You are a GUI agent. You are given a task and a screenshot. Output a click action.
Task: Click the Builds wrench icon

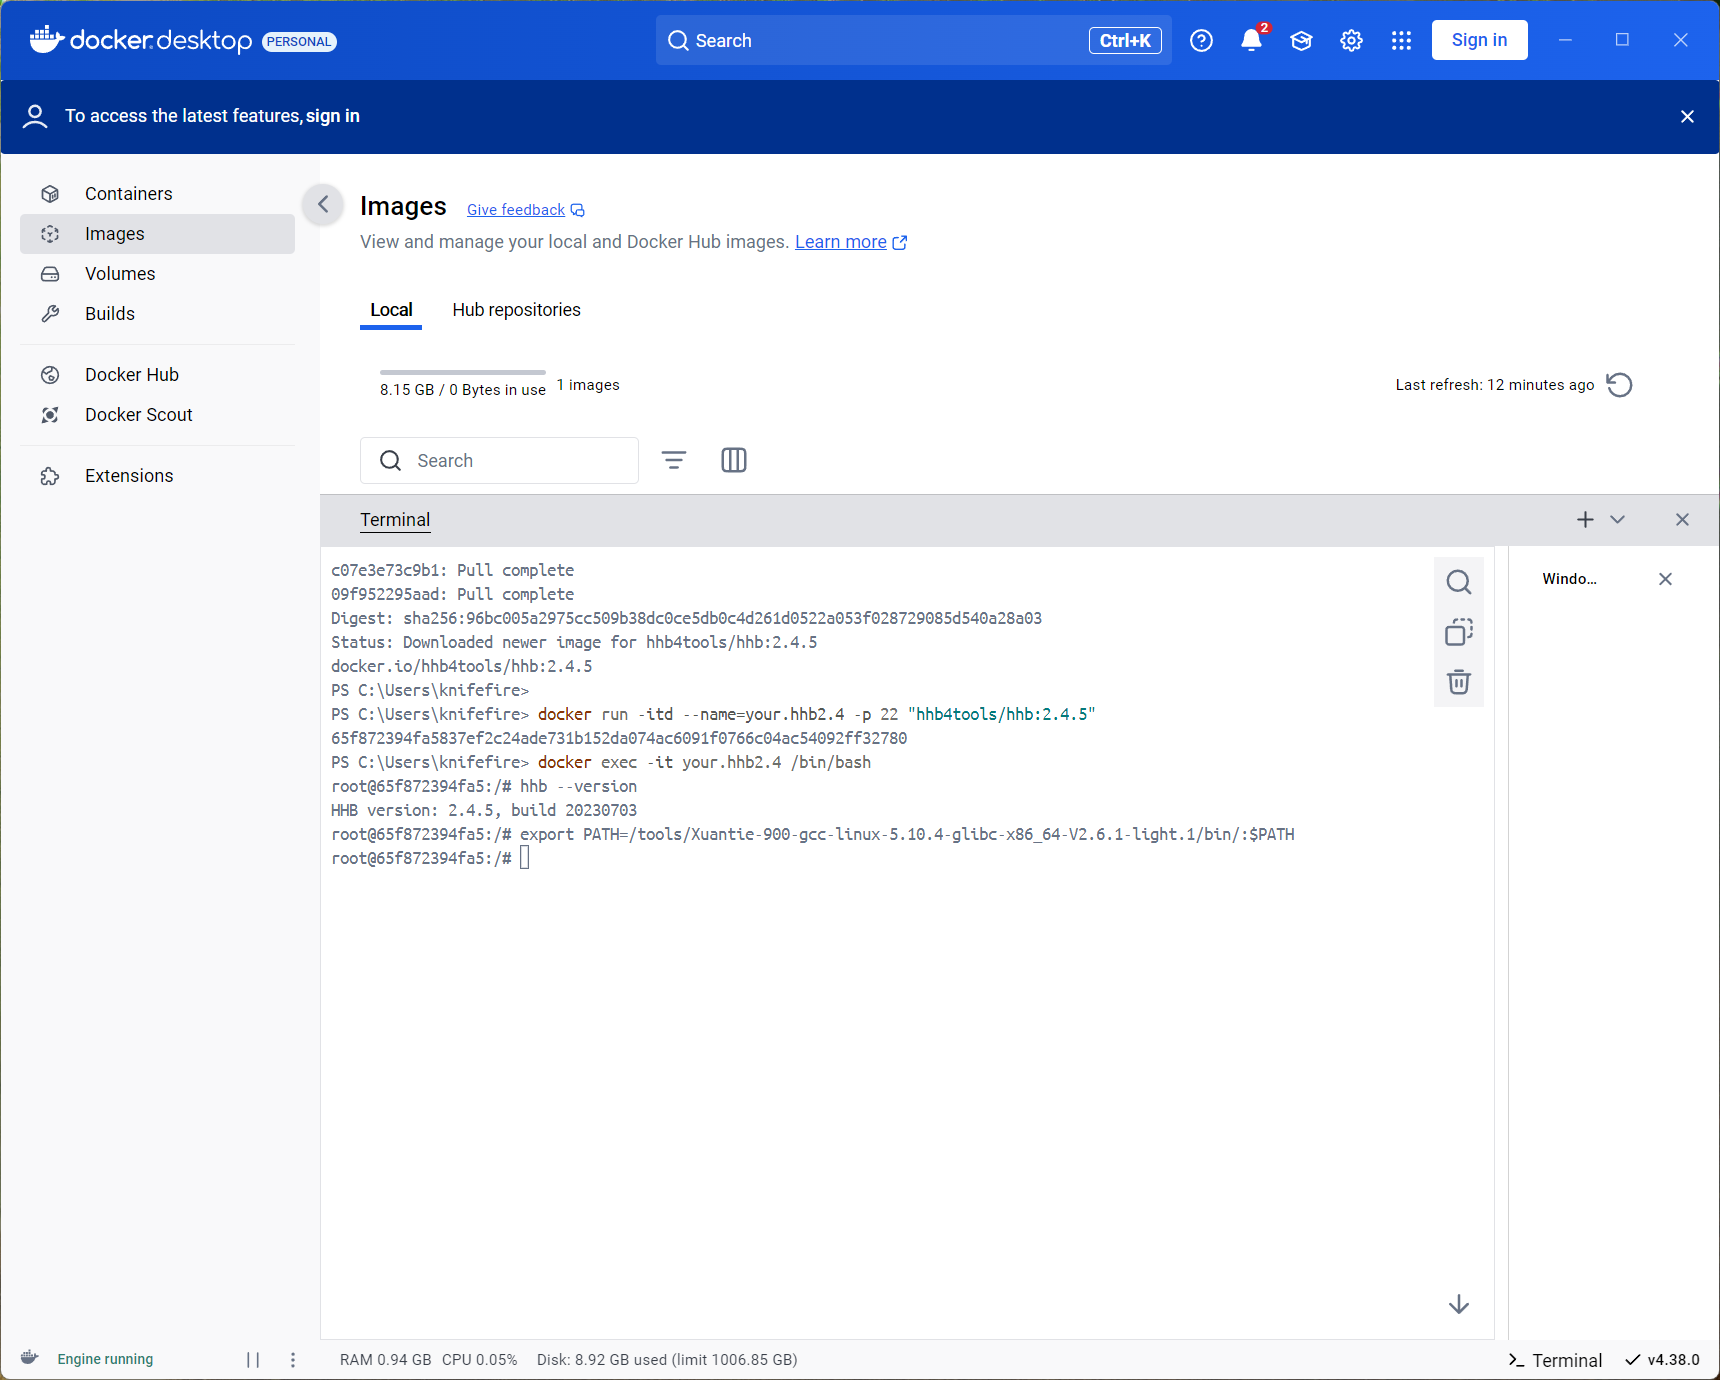50,314
